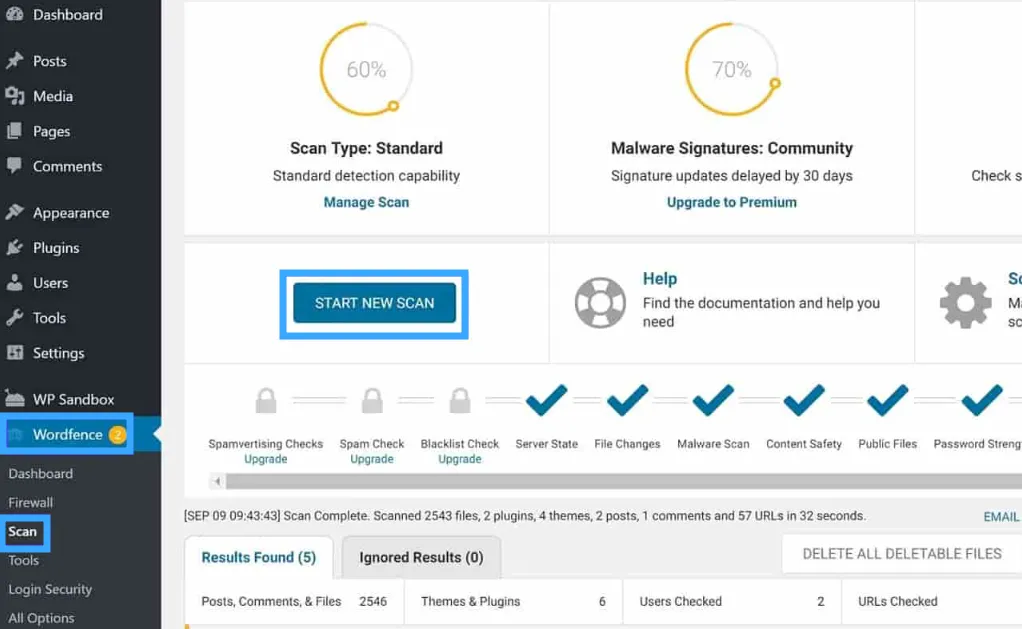1022x629 pixels.
Task: Switch to the Ignored Results tab
Action: pyautogui.click(x=421, y=557)
